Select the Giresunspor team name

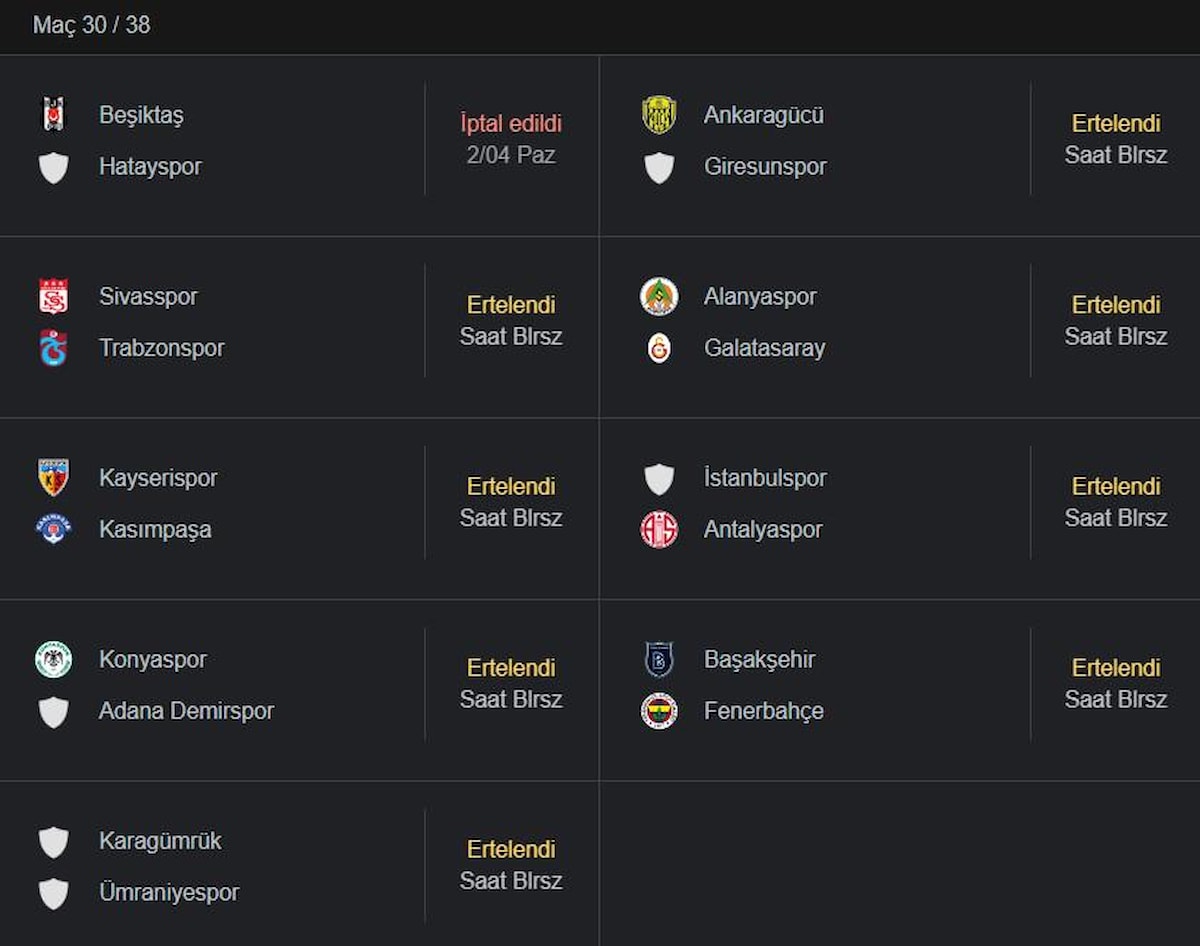pyautogui.click(x=765, y=167)
